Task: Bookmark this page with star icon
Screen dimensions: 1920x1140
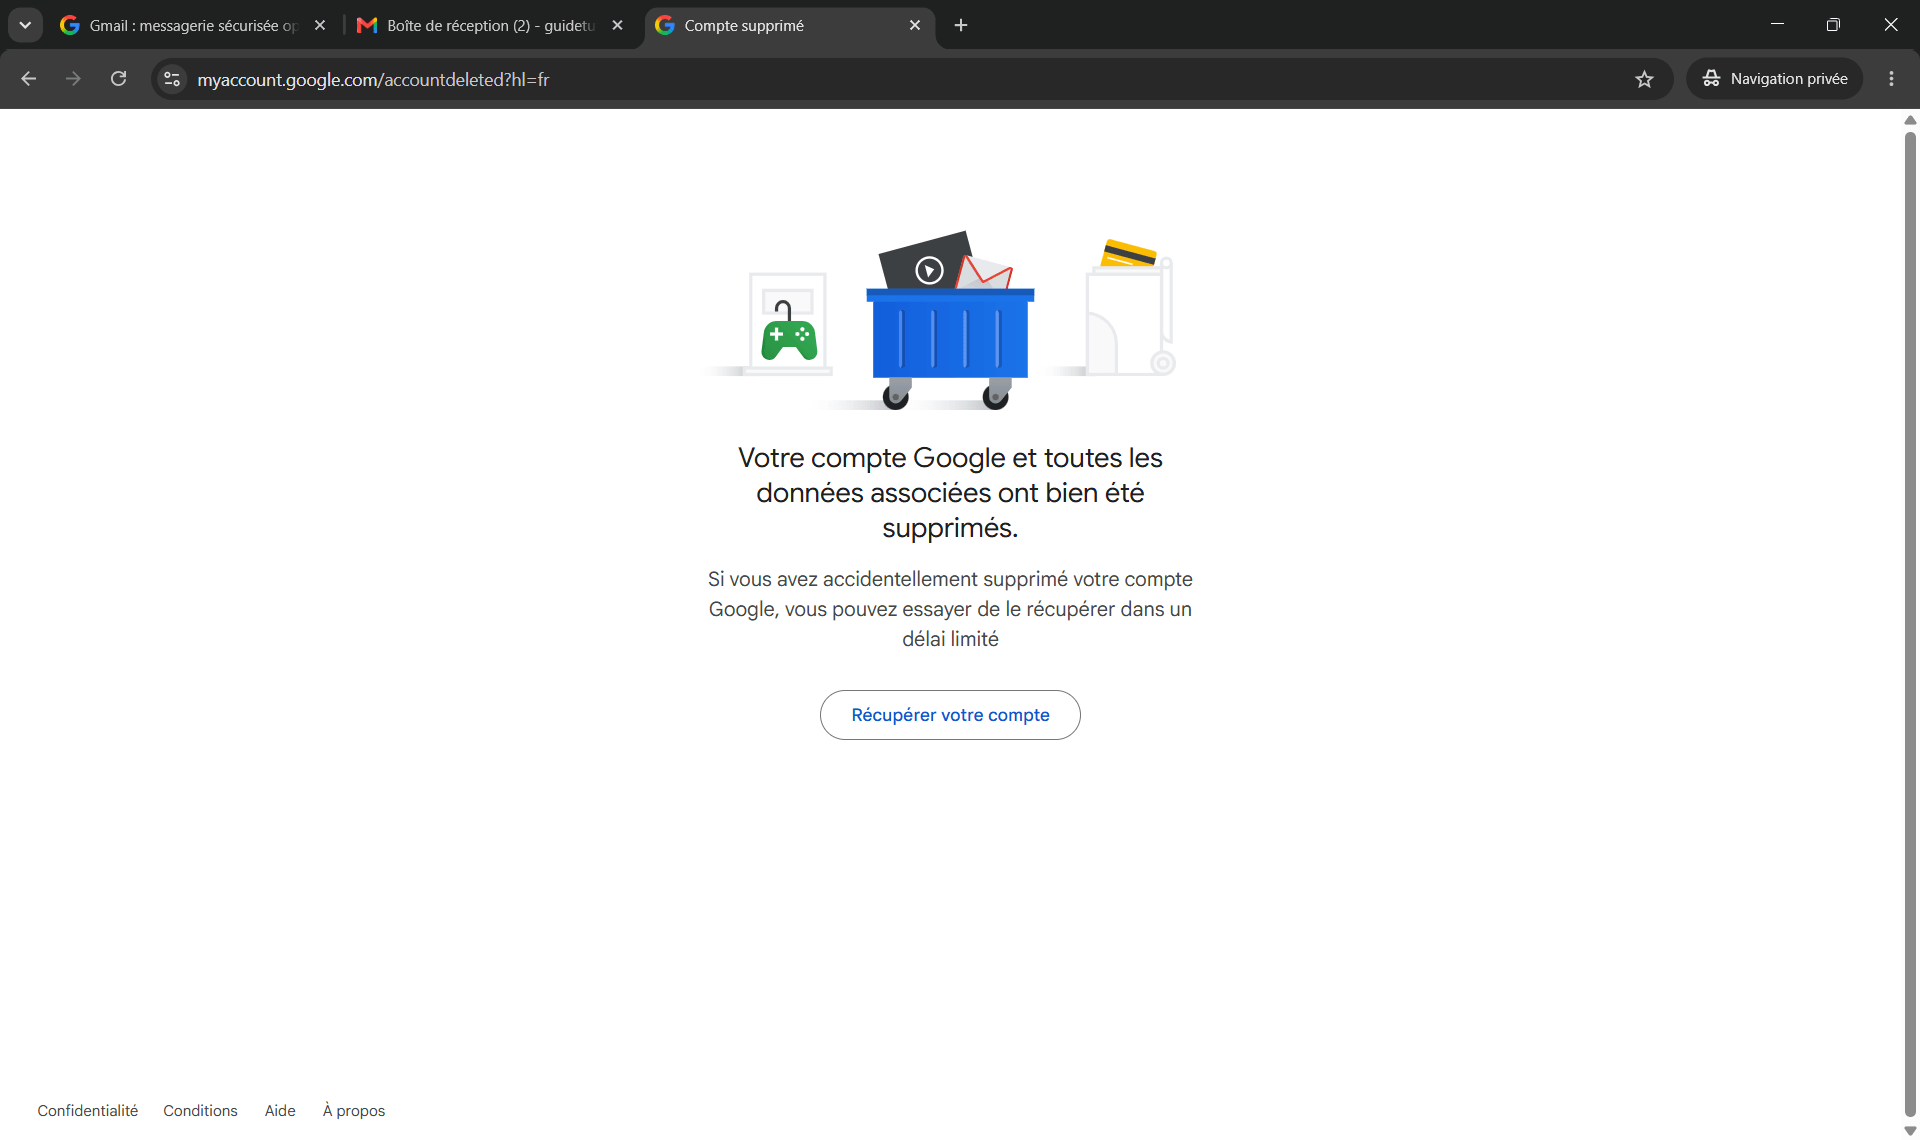Action: (x=1644, y=79)
